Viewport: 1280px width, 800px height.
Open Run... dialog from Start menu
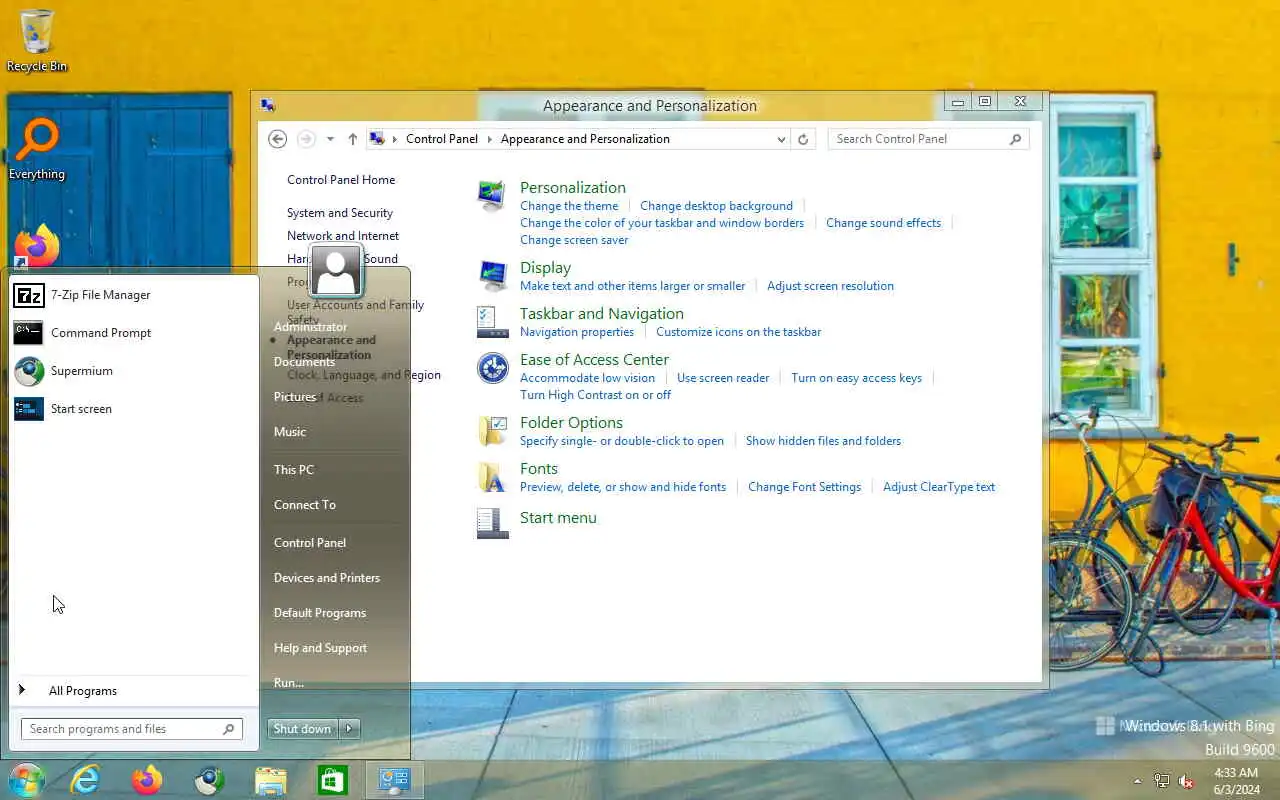(289, 683)
